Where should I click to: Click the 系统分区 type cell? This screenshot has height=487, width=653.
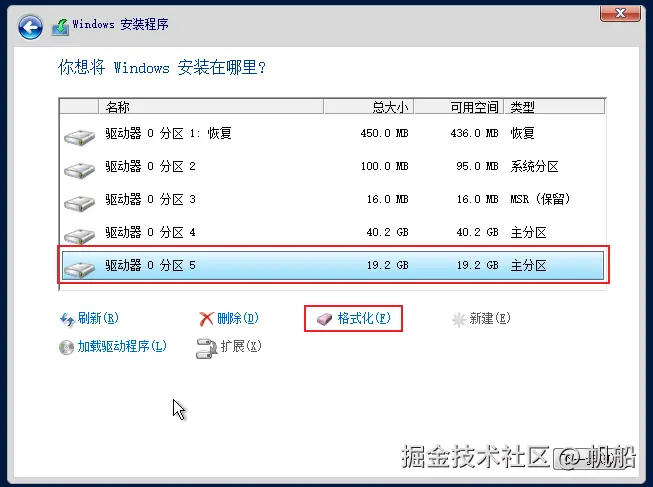click(534, 167)
